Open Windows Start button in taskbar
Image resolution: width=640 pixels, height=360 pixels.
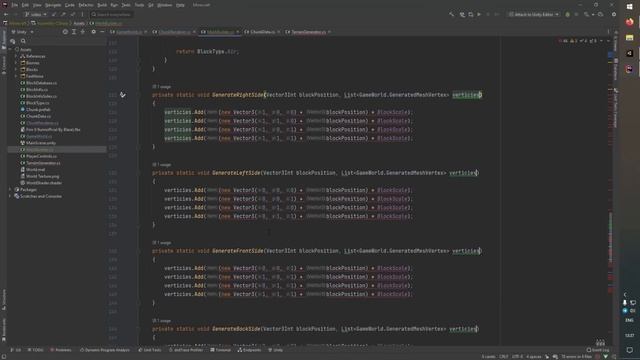629,7
